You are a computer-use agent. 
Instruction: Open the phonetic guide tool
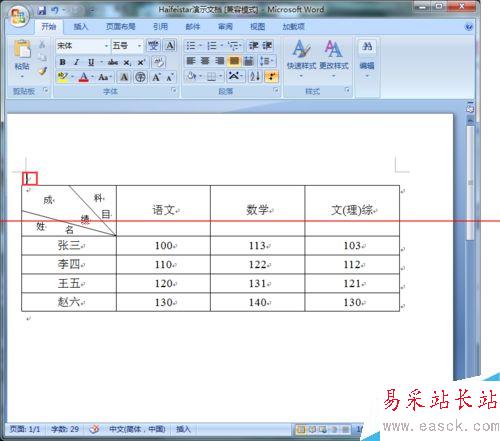coord(153,45)
